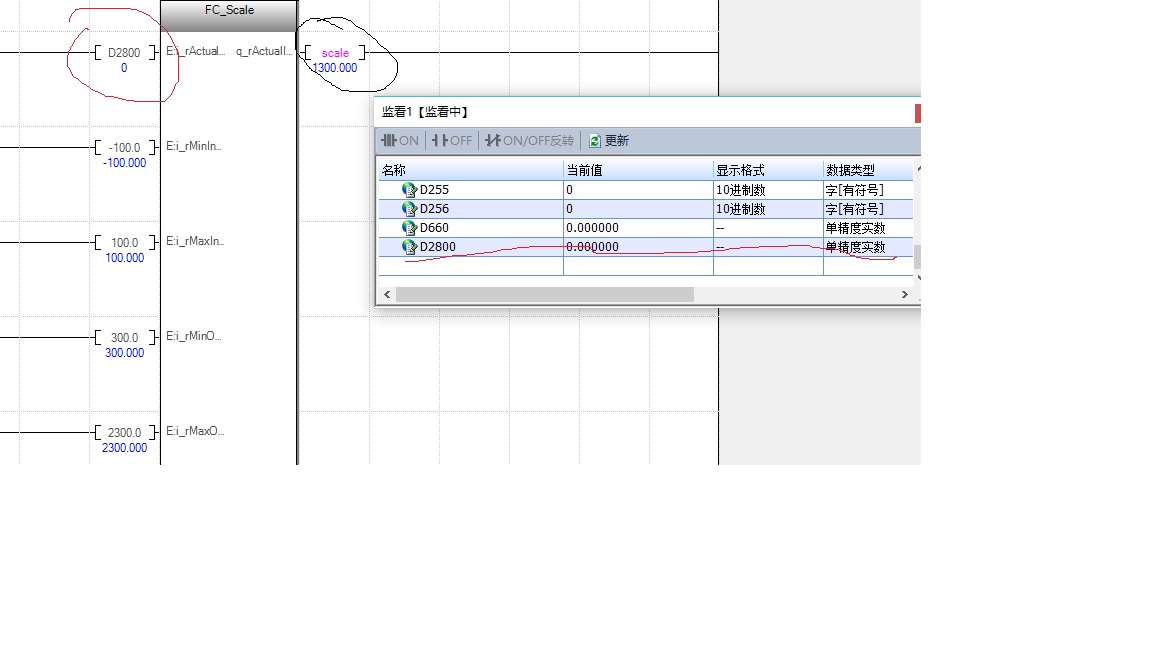Click the FC_Scale function block header
Image resolution: width=1152 pixels, height=648 pixels.
click(x=229, y=11)
